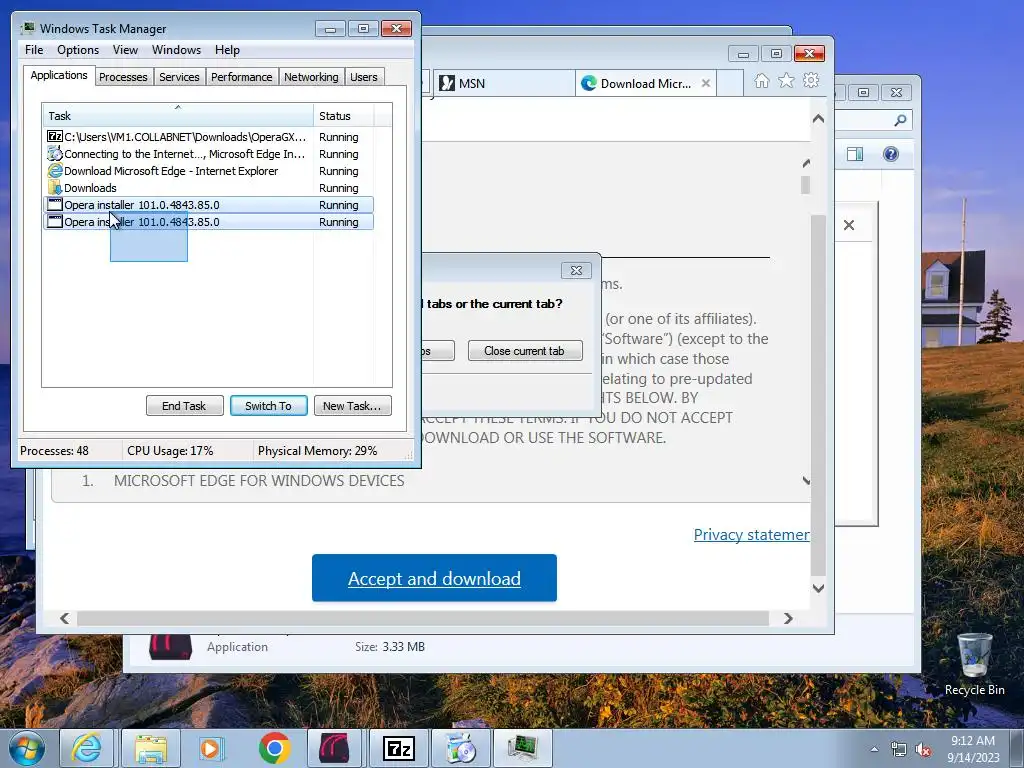Open the Options menu in Task Manager

click(x=78, y=50)
